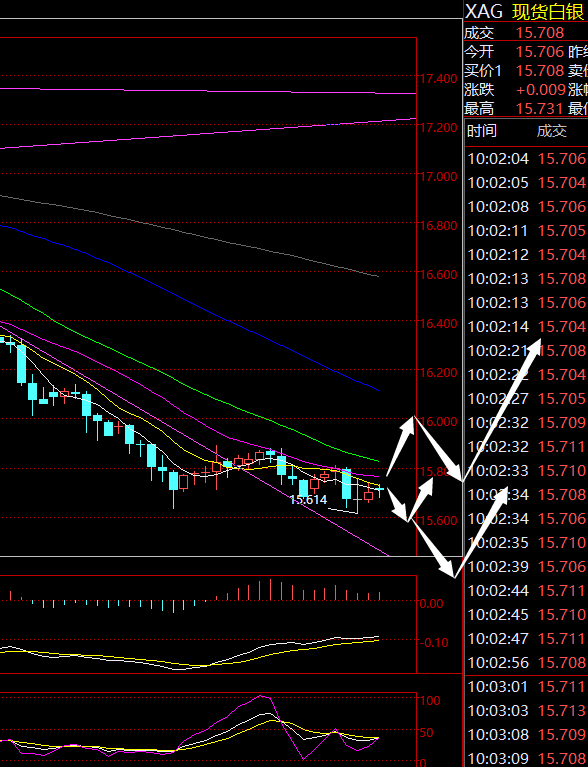This screenshot has height=767, width=588.
Task: Click the 17.200 price axis label
Action: tap(439, 127)
